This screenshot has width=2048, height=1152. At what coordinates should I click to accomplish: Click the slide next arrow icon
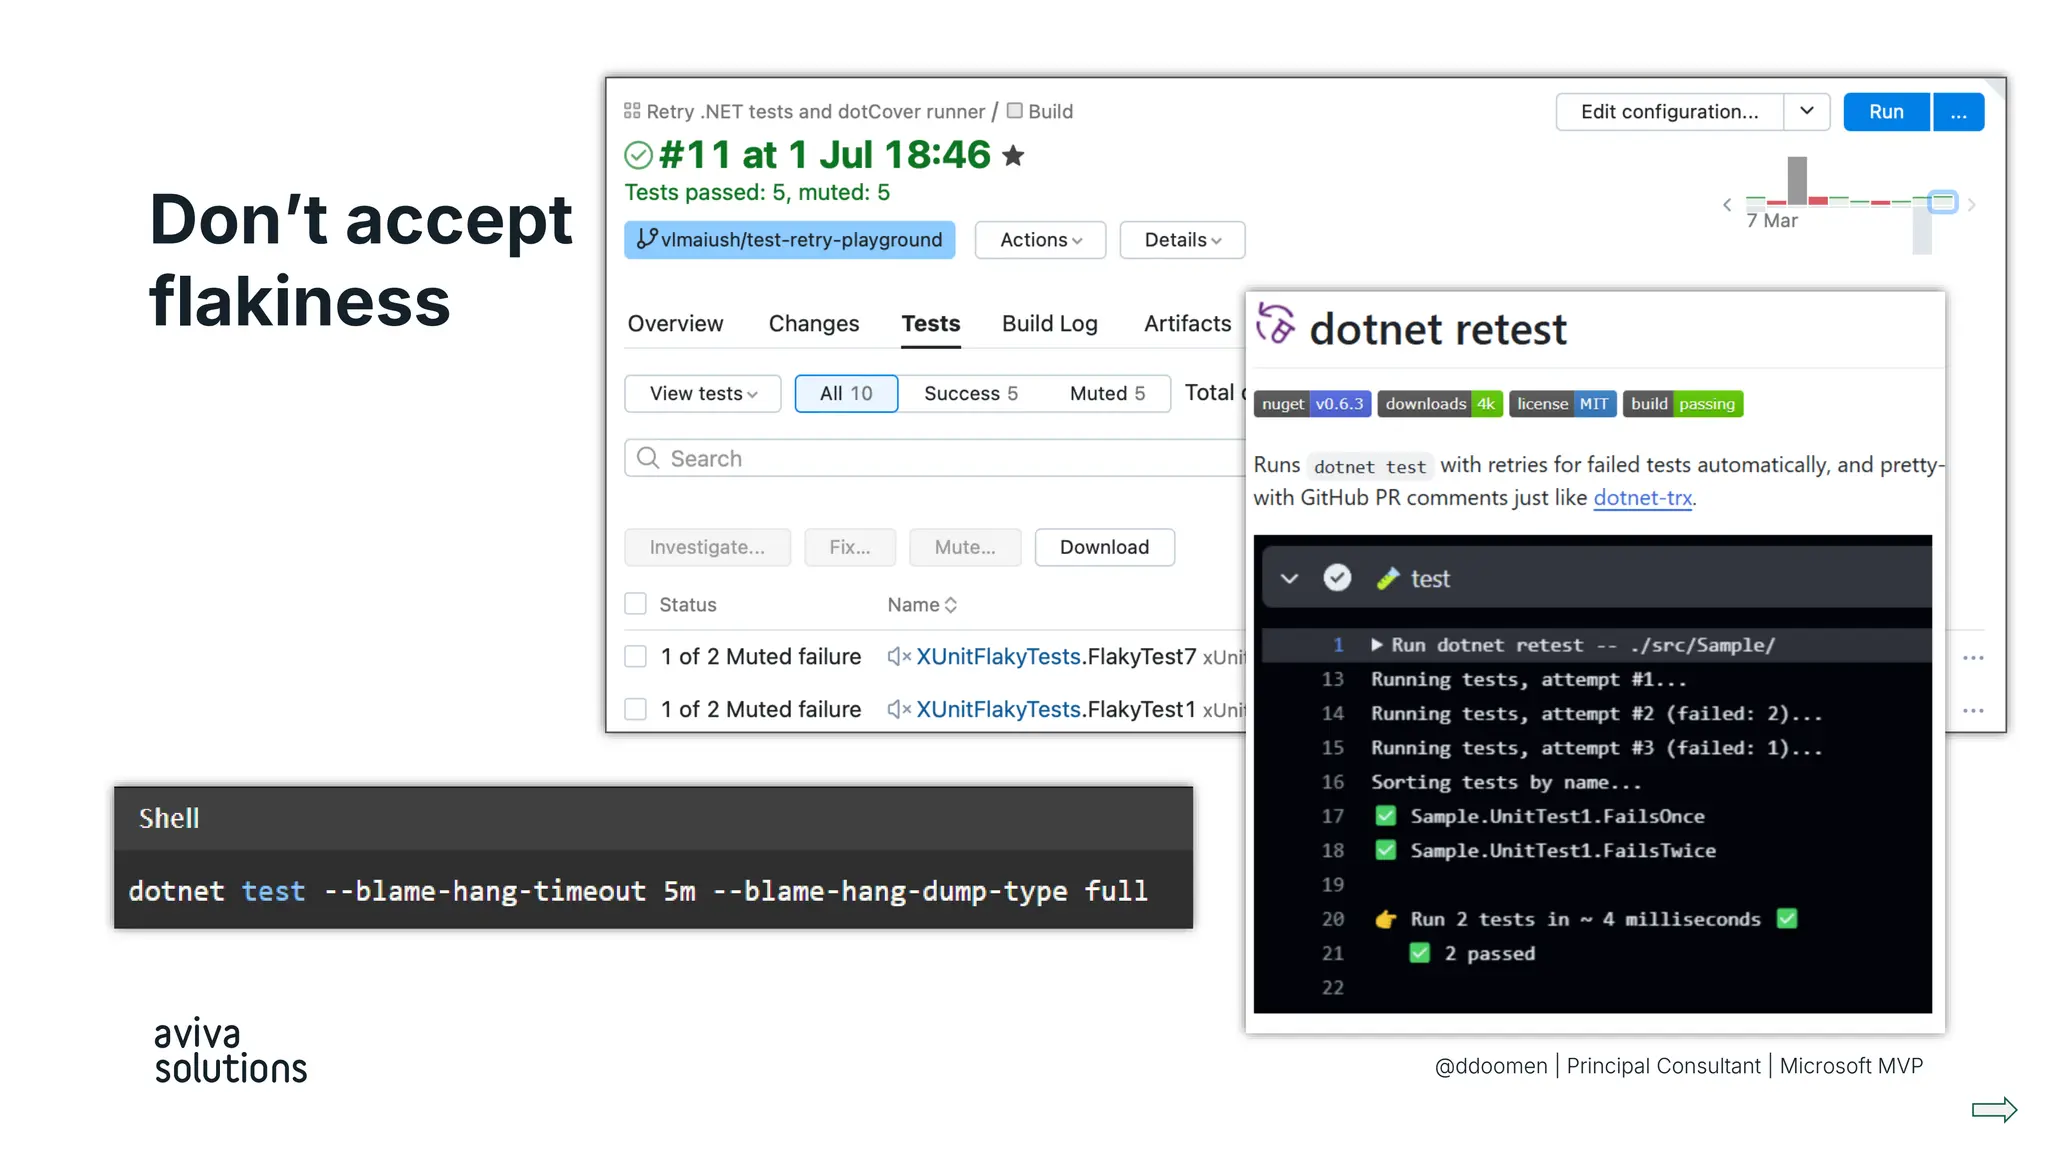click(1994, 1110)
